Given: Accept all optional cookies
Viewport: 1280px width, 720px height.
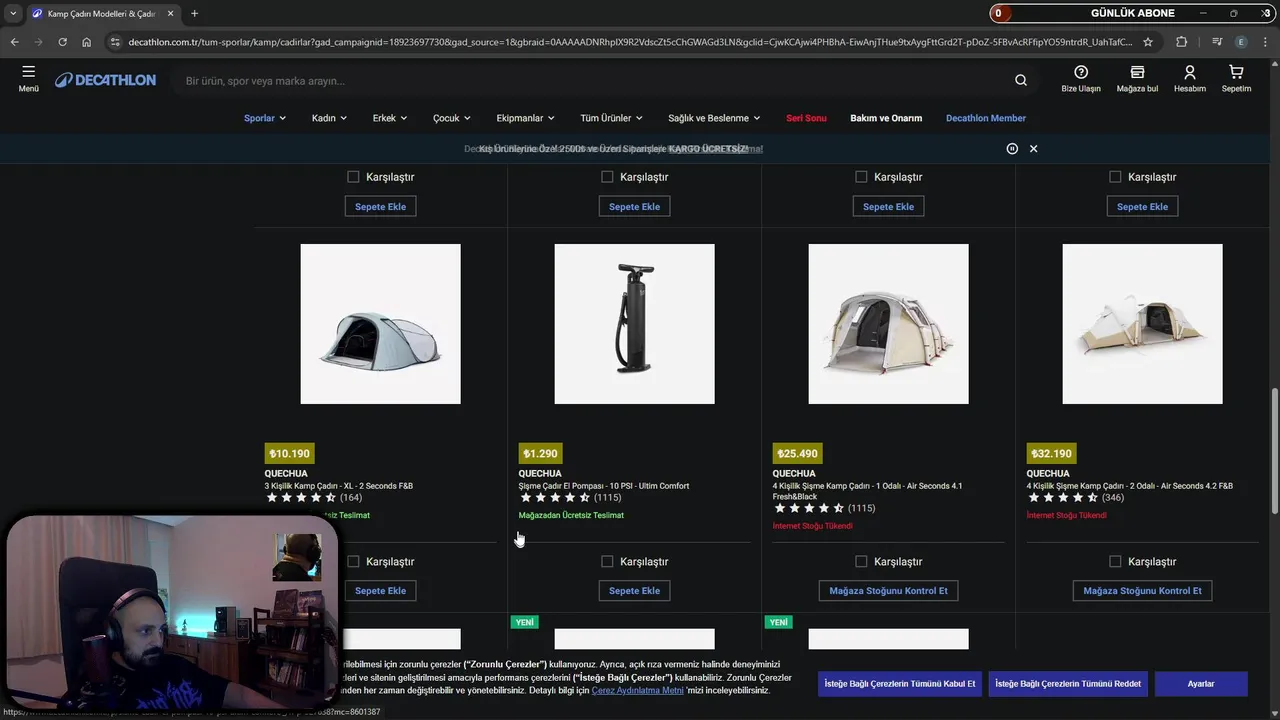Looking at the screenshot, I should click(900, 684).
